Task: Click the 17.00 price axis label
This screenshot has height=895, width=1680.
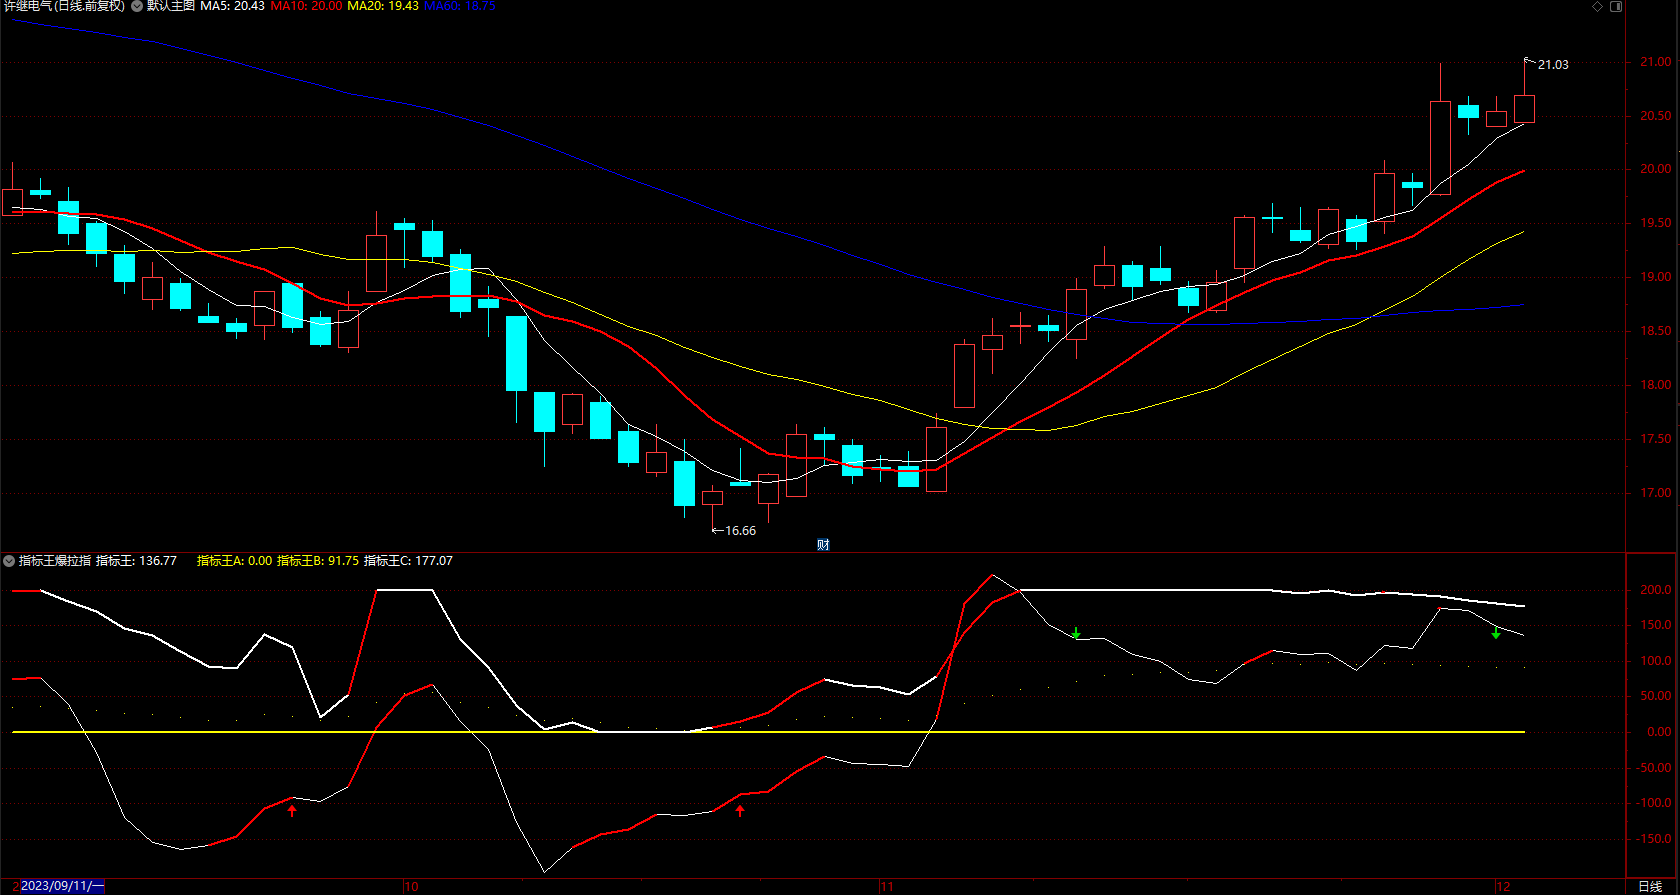Action: pos(1655,493)
